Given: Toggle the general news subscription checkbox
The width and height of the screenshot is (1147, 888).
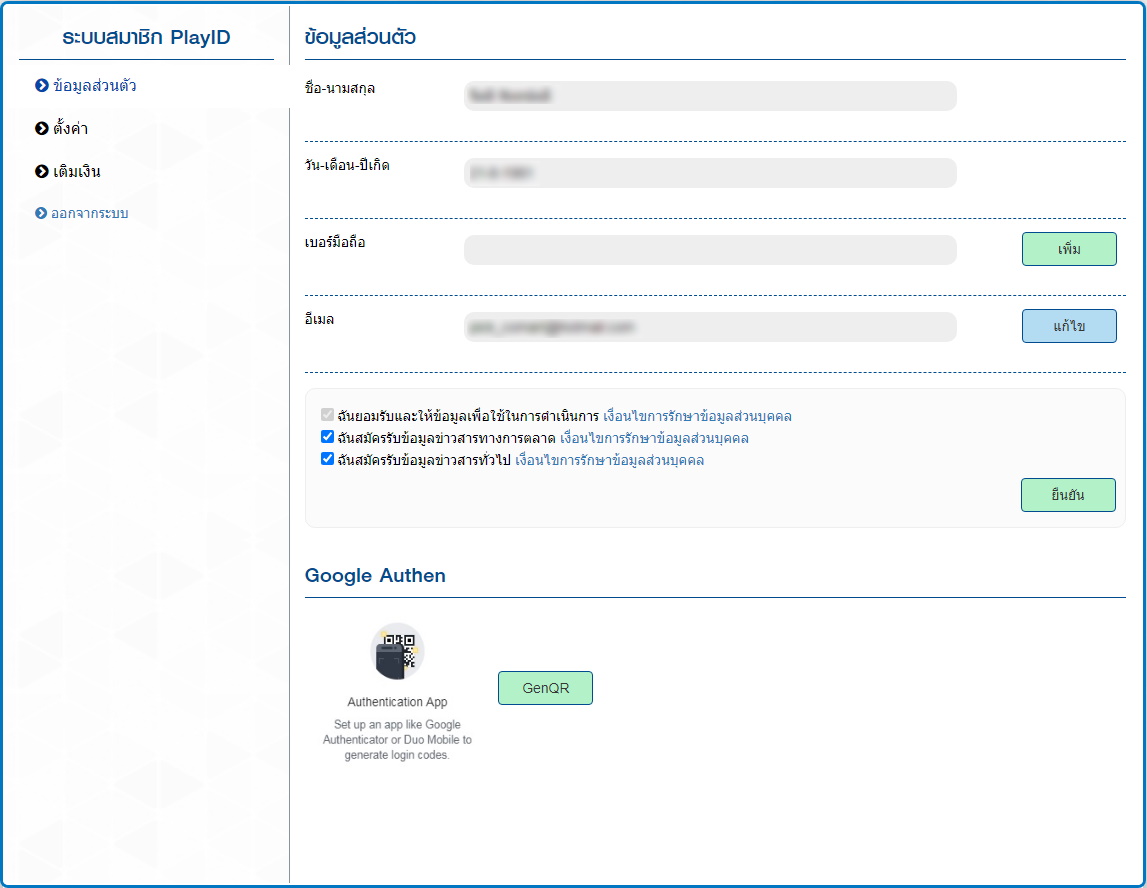Looking at the screenshot, I should coord(327,459).
